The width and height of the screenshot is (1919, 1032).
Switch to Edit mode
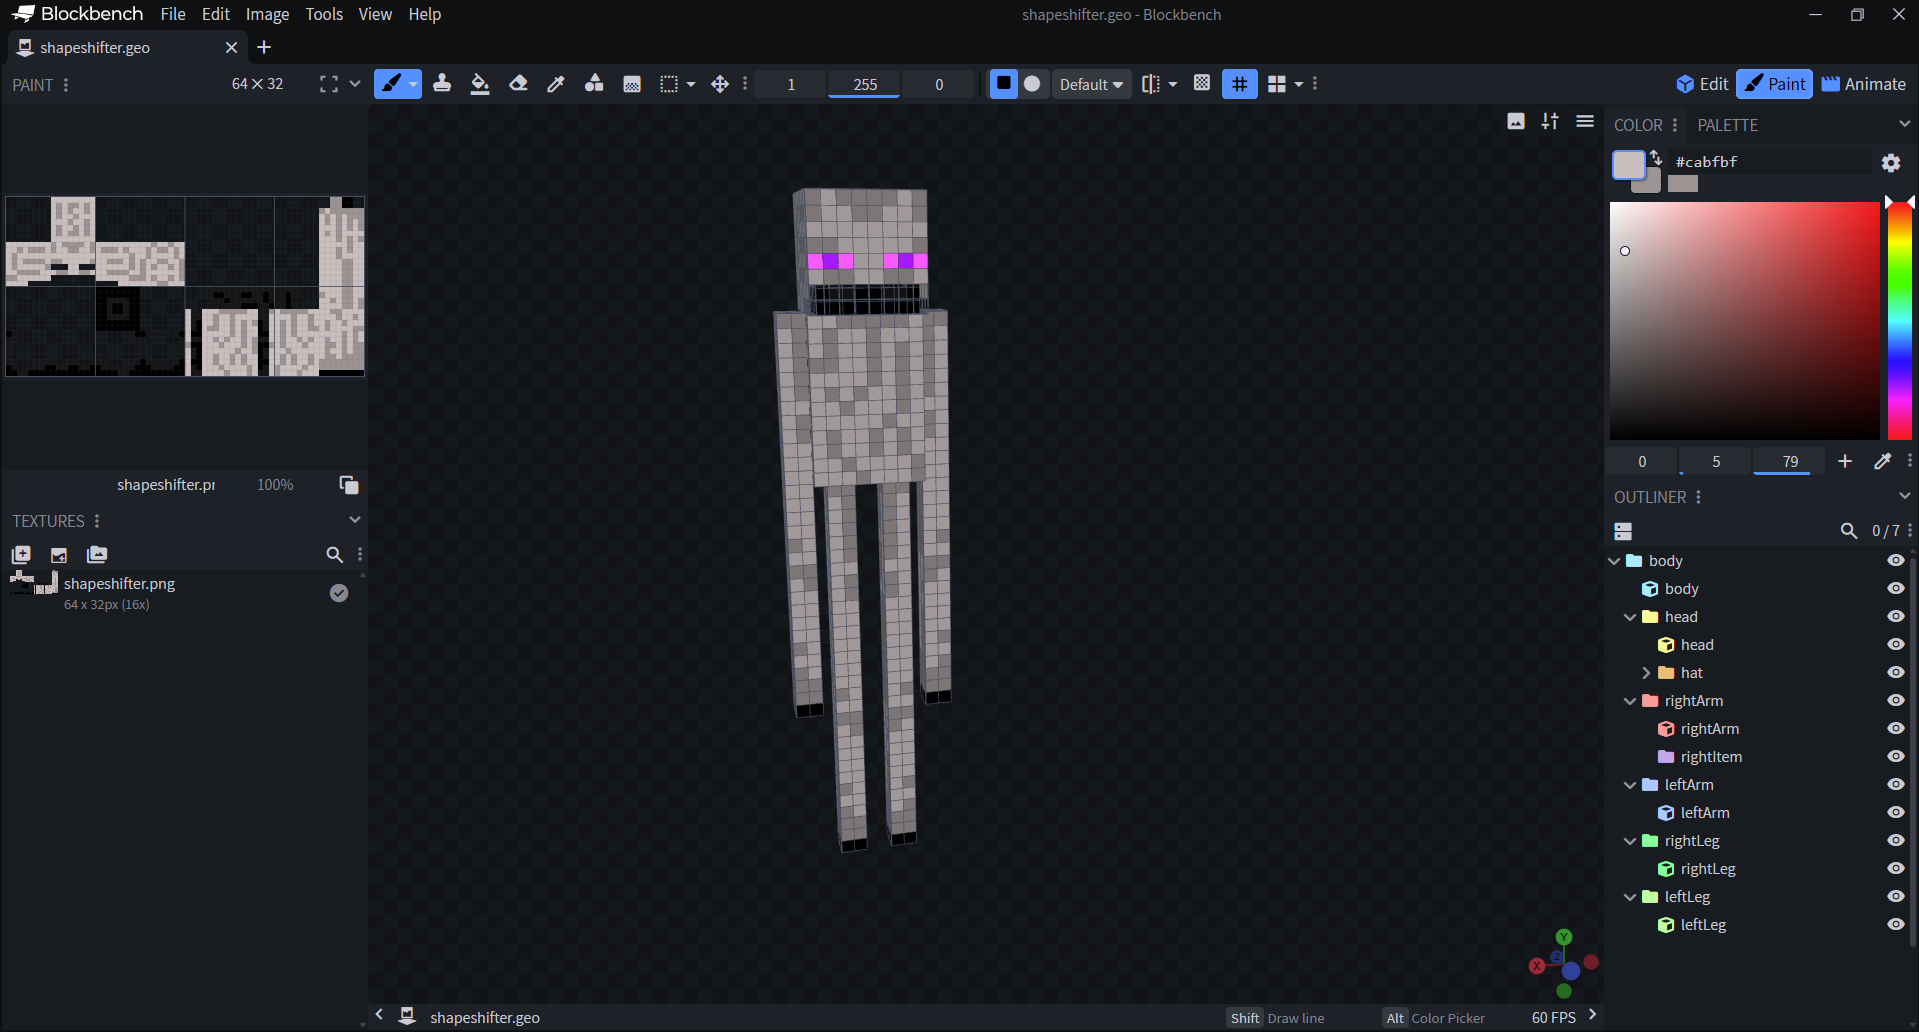click(1702, 84)
